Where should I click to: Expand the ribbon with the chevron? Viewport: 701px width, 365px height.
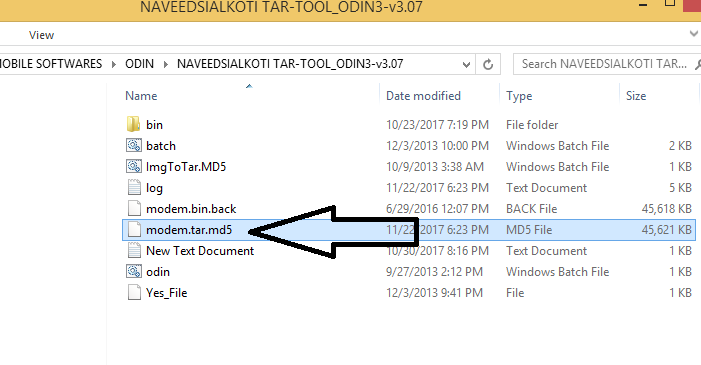click(693, 34)
